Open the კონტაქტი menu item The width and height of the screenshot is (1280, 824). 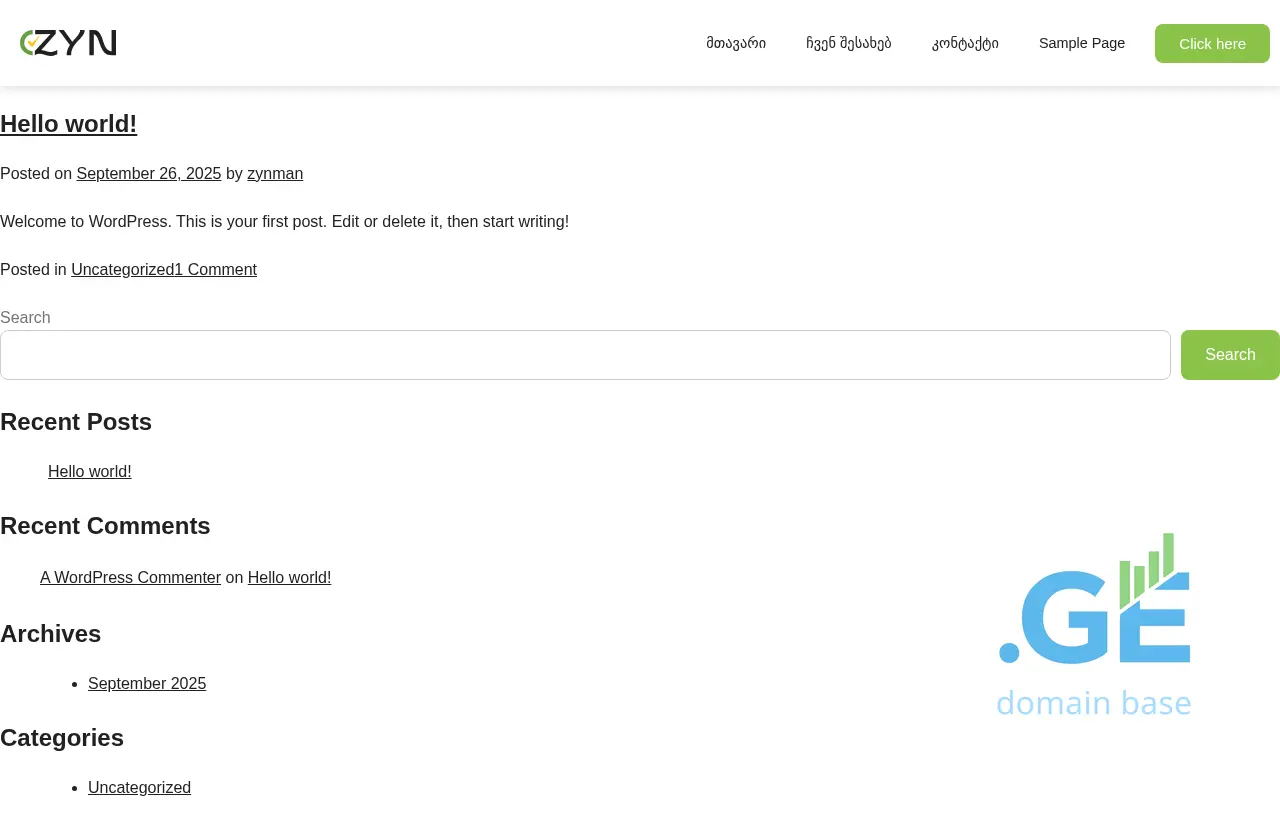pos(965,43)
